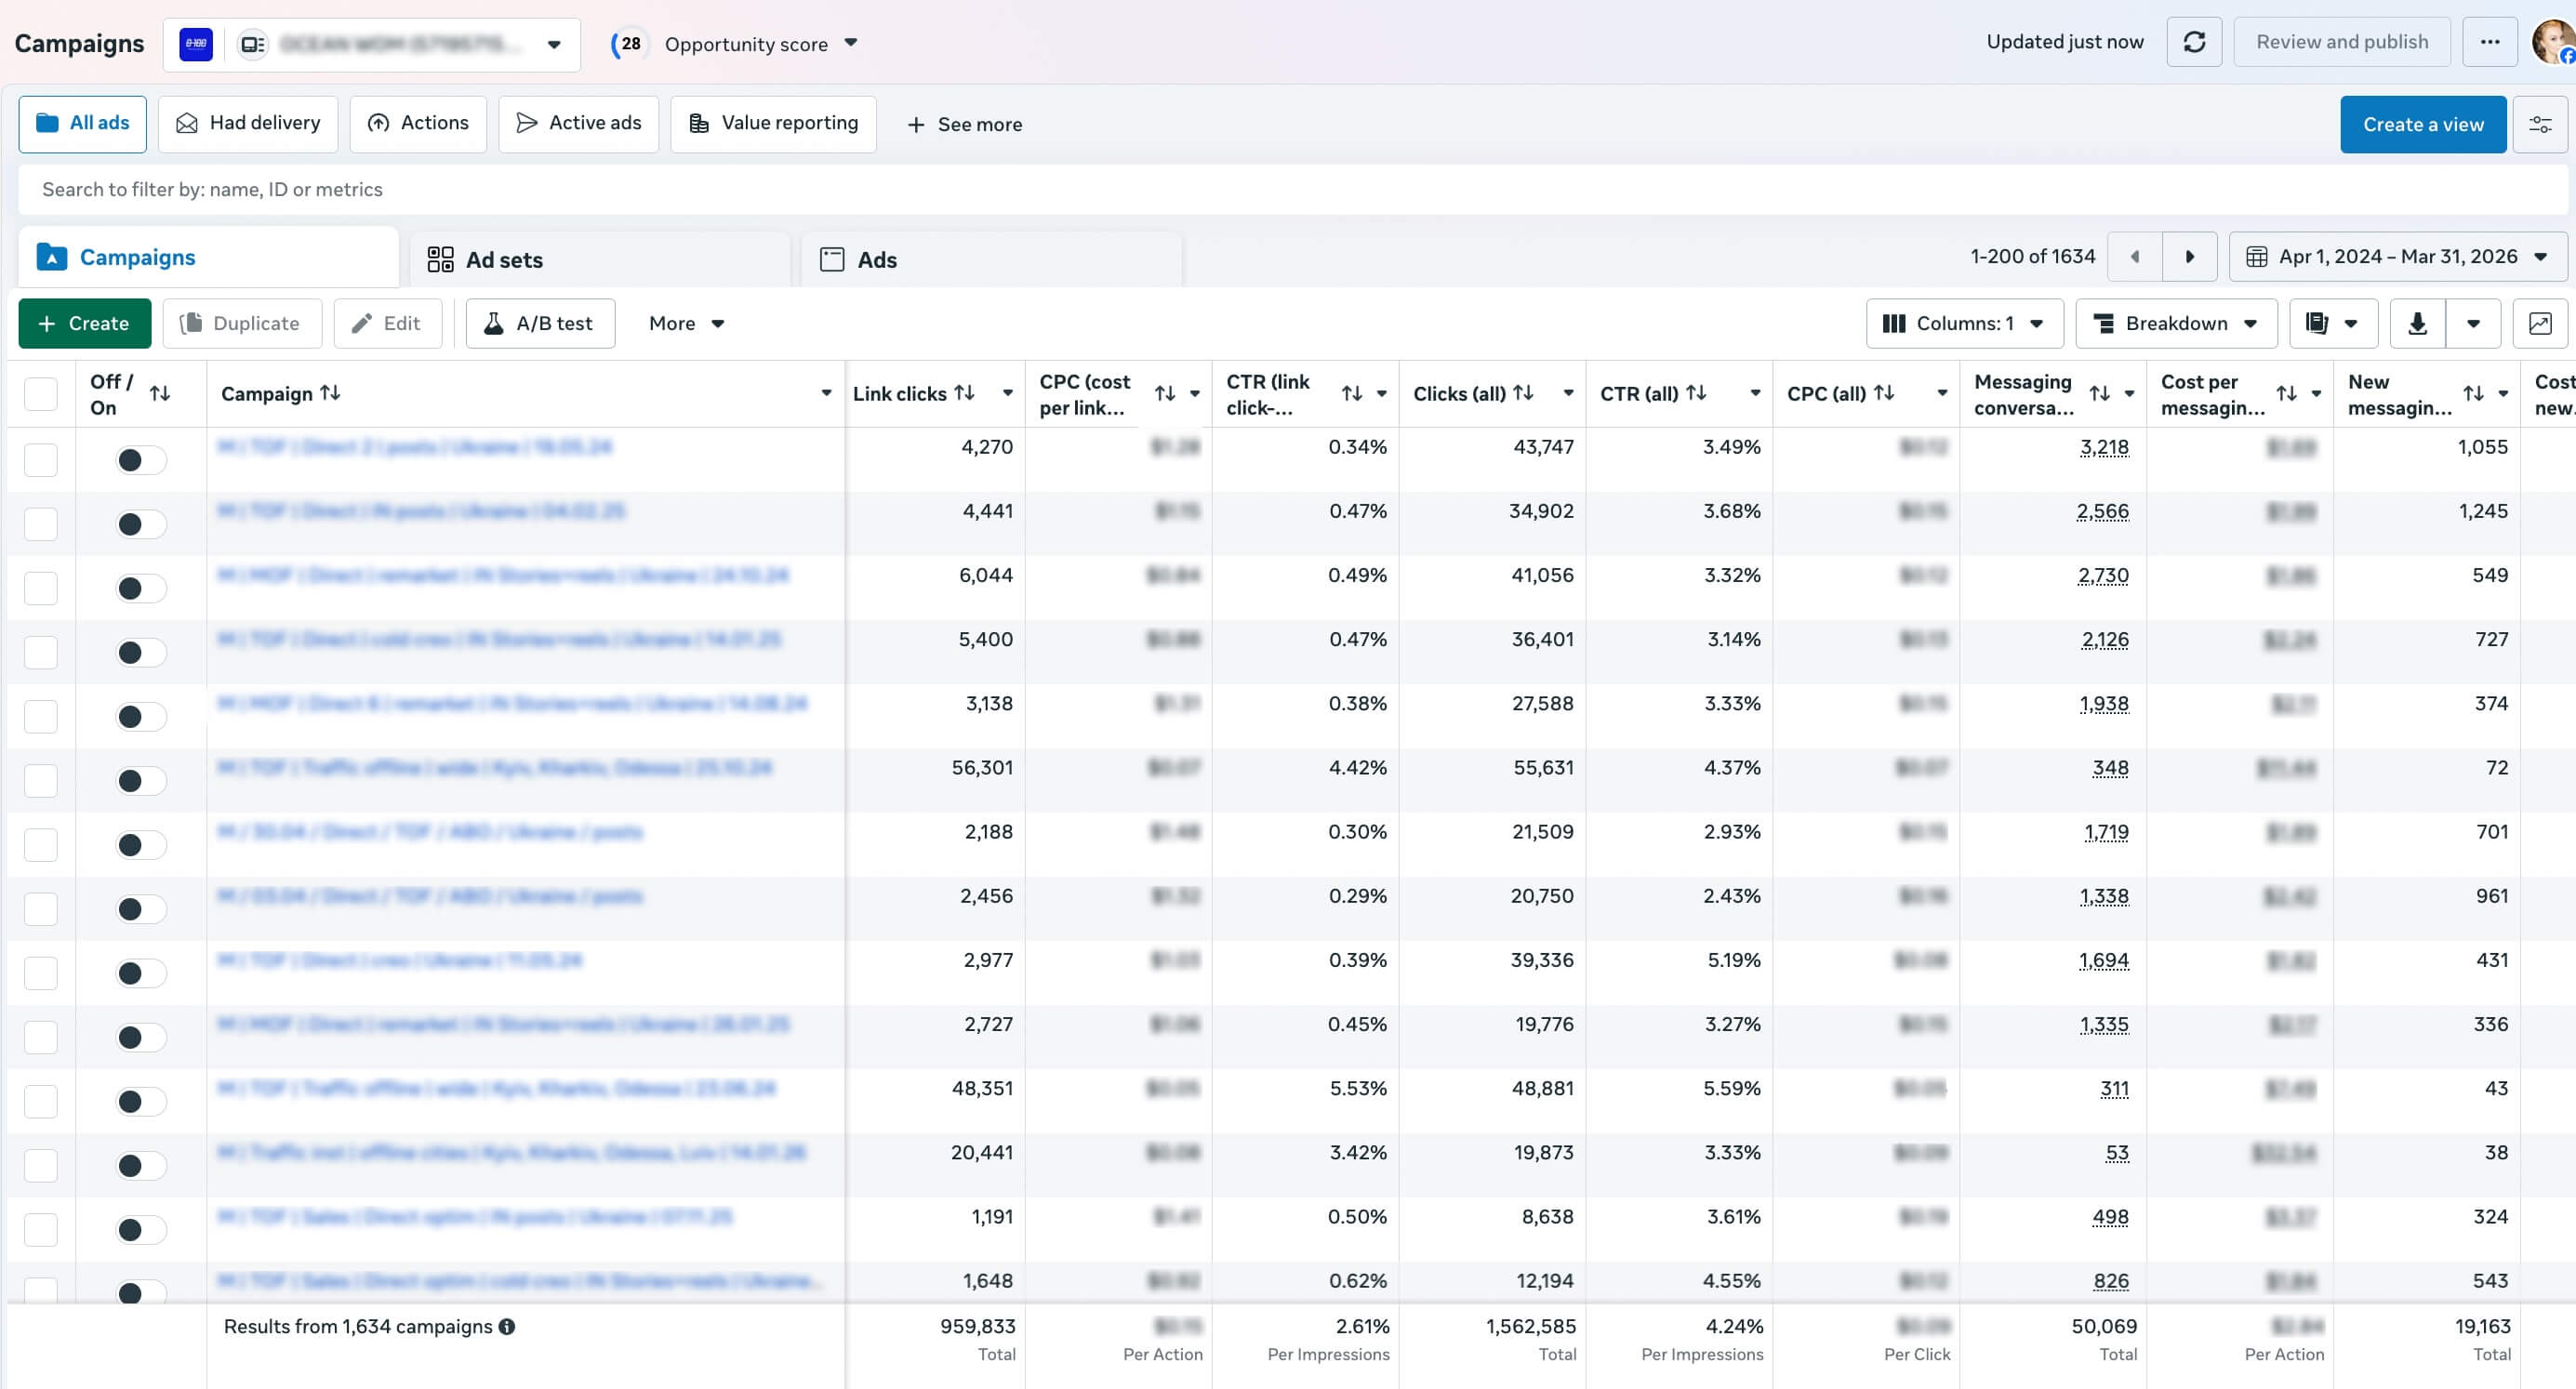Open the three-dots more options menu
This screenshot has height=1389, width=2576.
point(2490,42)
